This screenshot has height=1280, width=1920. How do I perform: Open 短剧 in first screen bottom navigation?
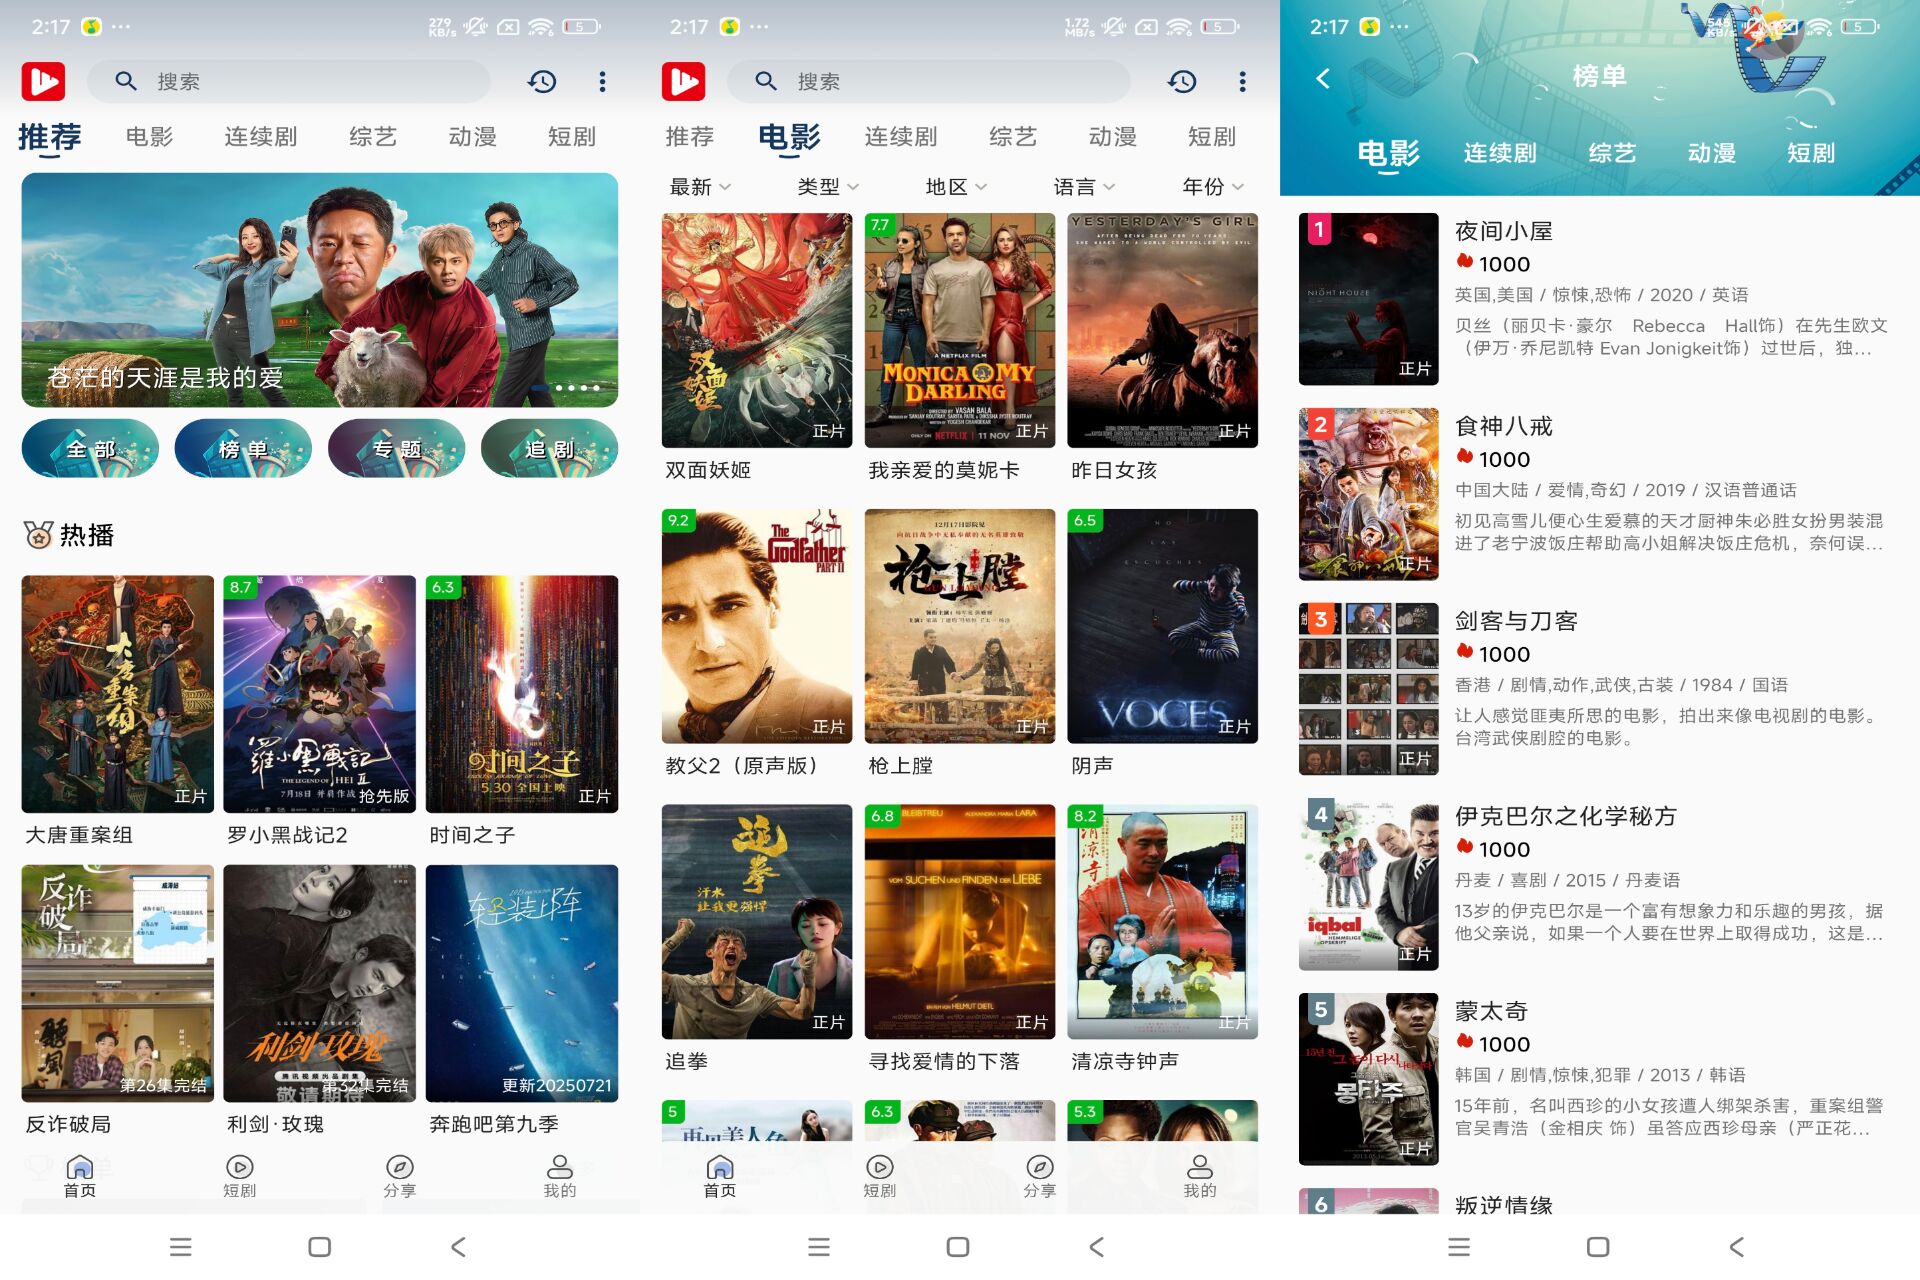pos(240,1176)
